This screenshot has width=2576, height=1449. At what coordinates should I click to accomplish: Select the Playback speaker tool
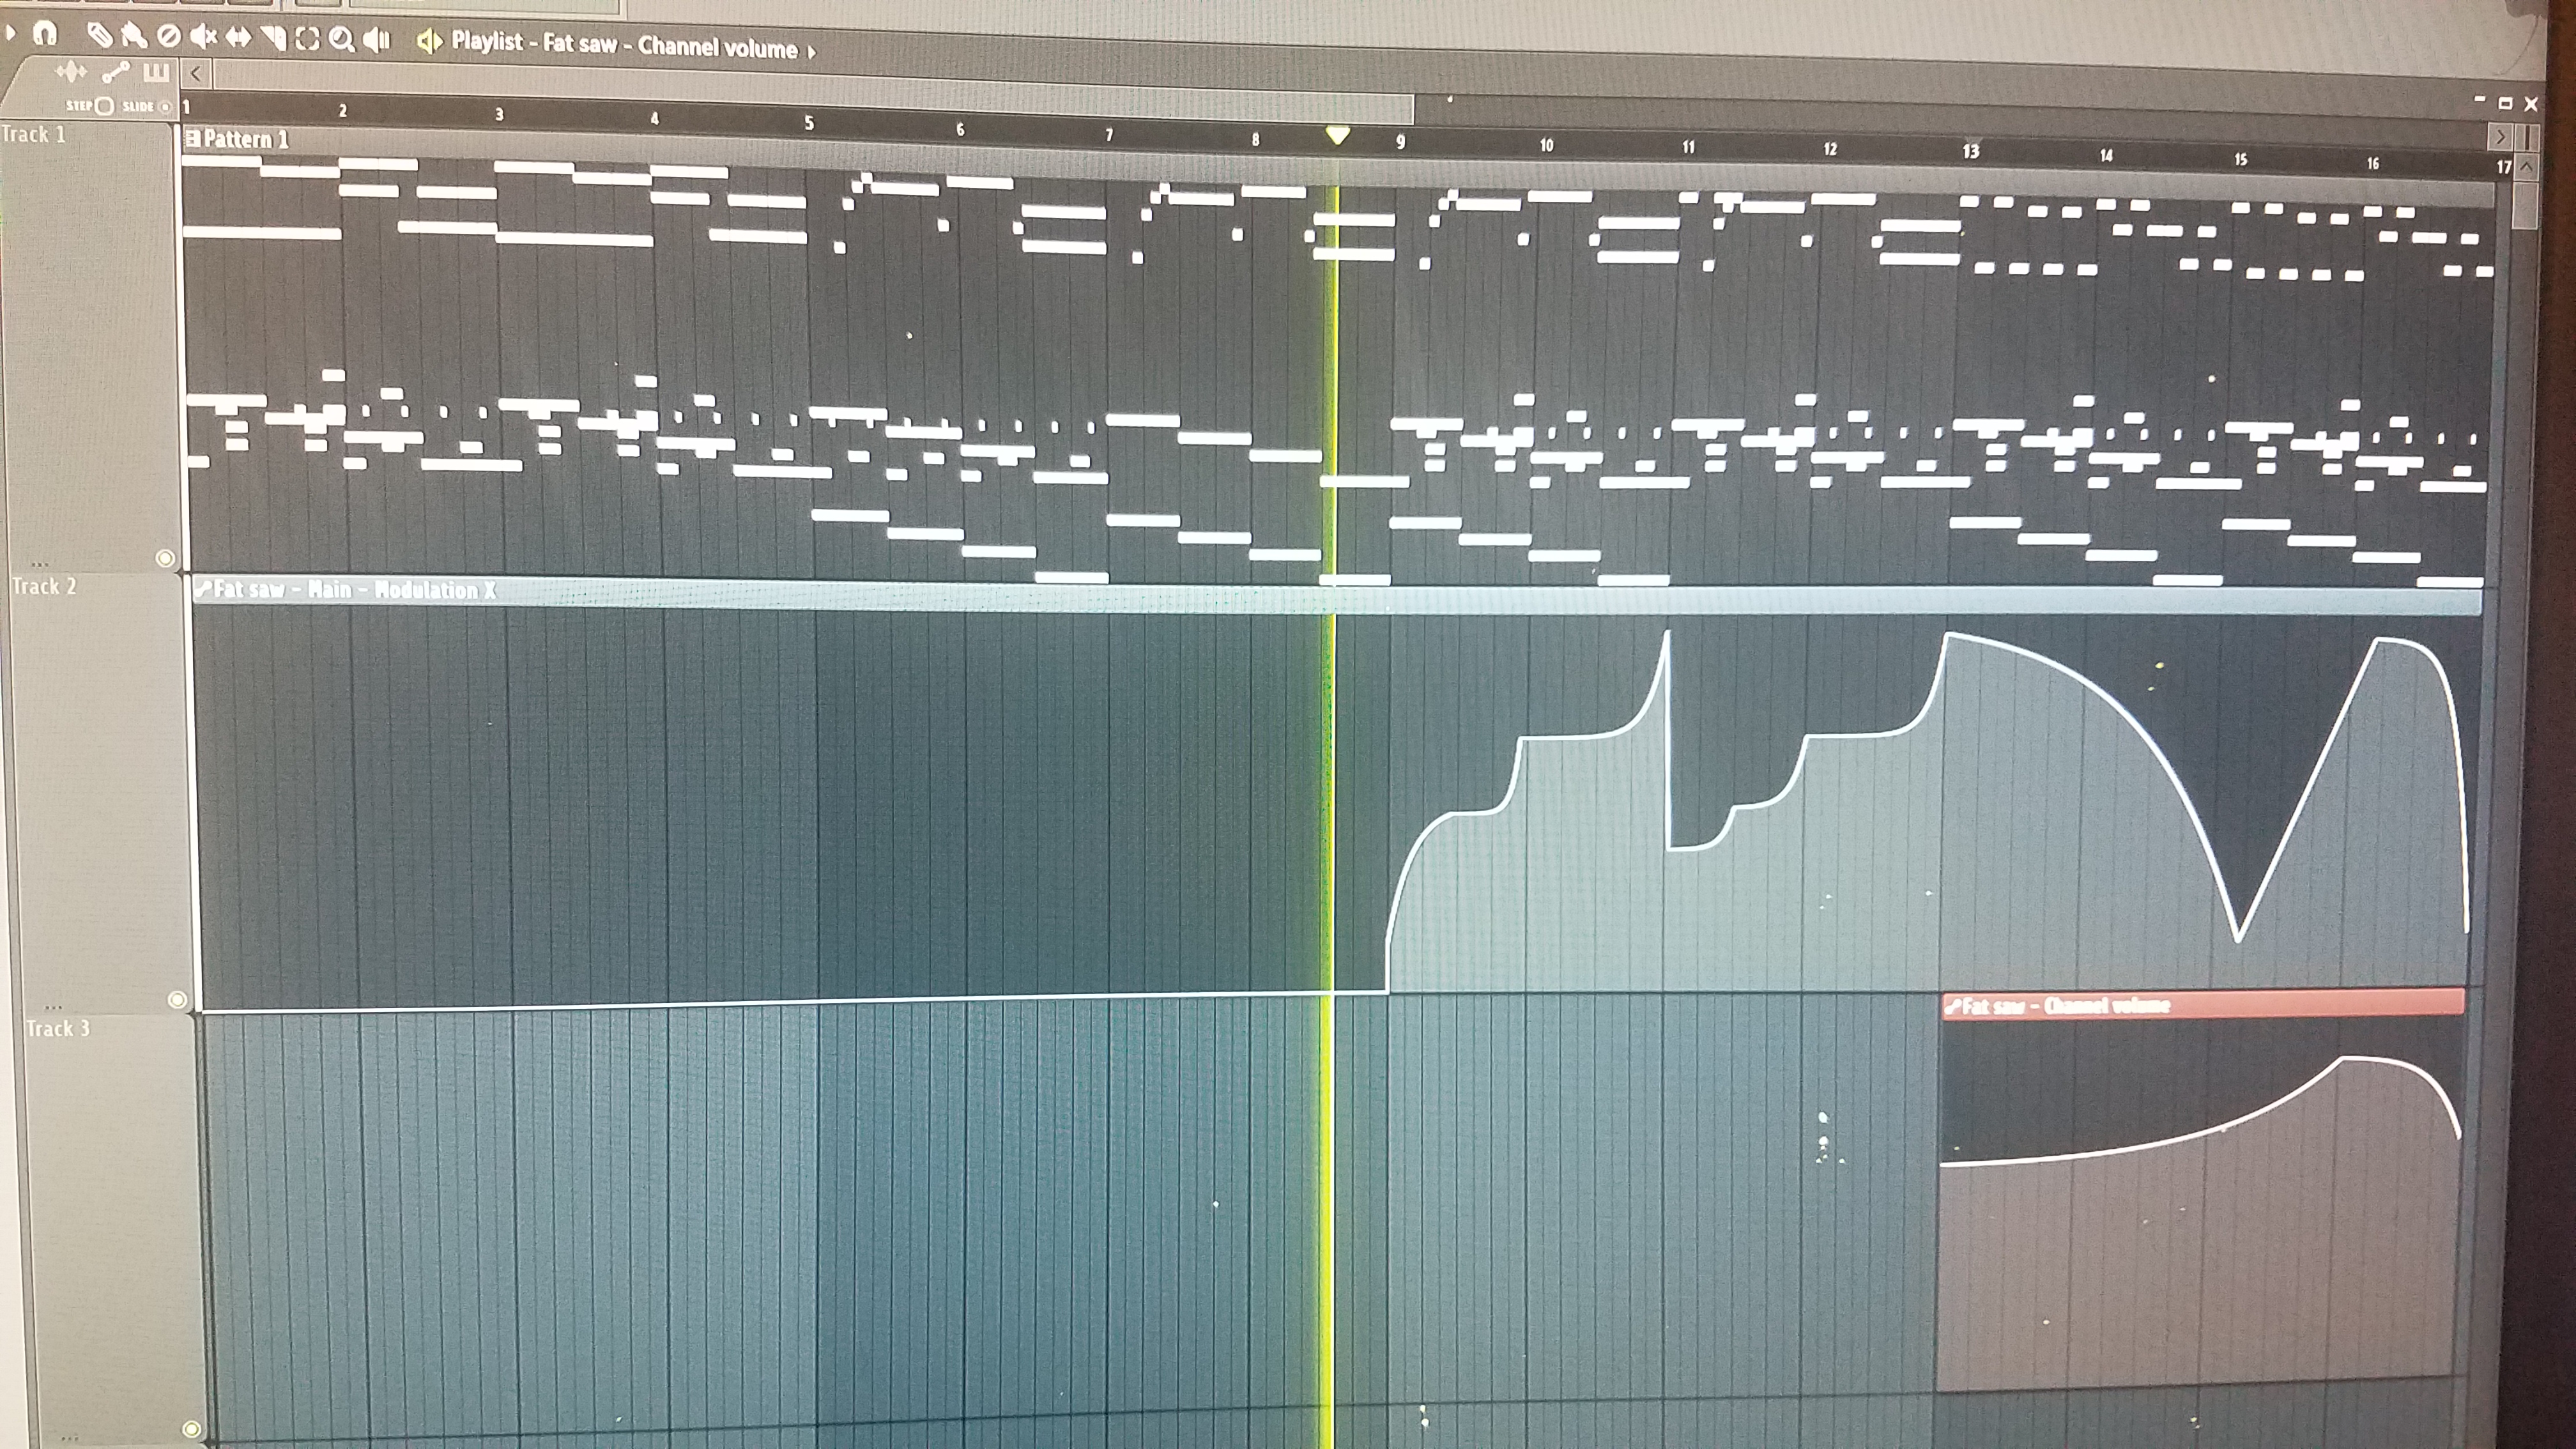point(376,40)
